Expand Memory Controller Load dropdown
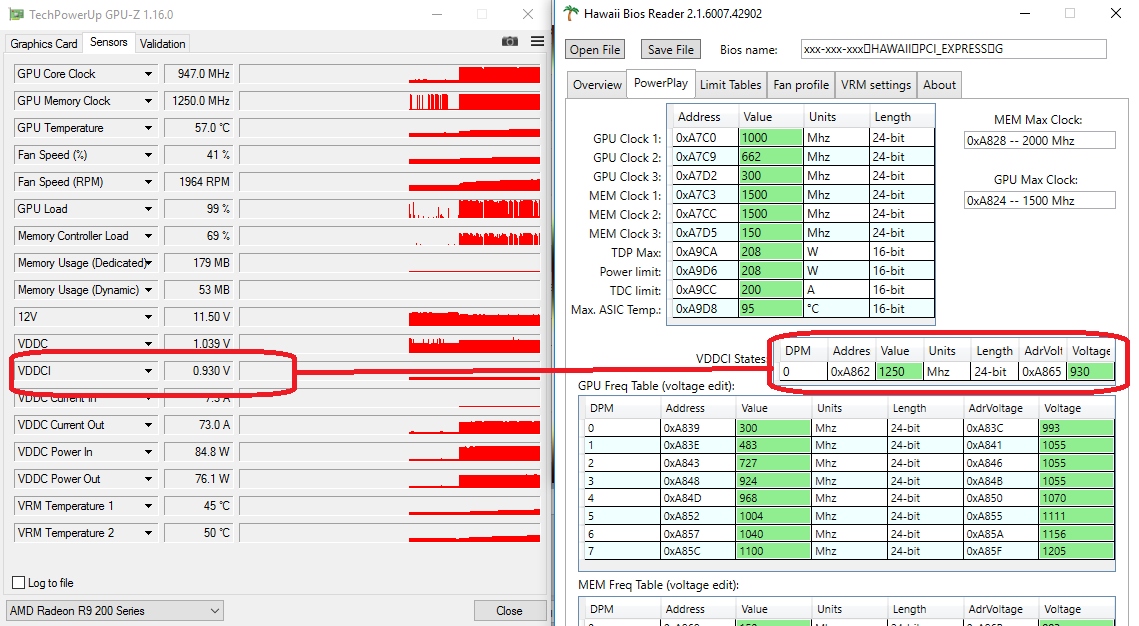The height and width of the screenshot is (626, 1139). click(x=148, y=236)
